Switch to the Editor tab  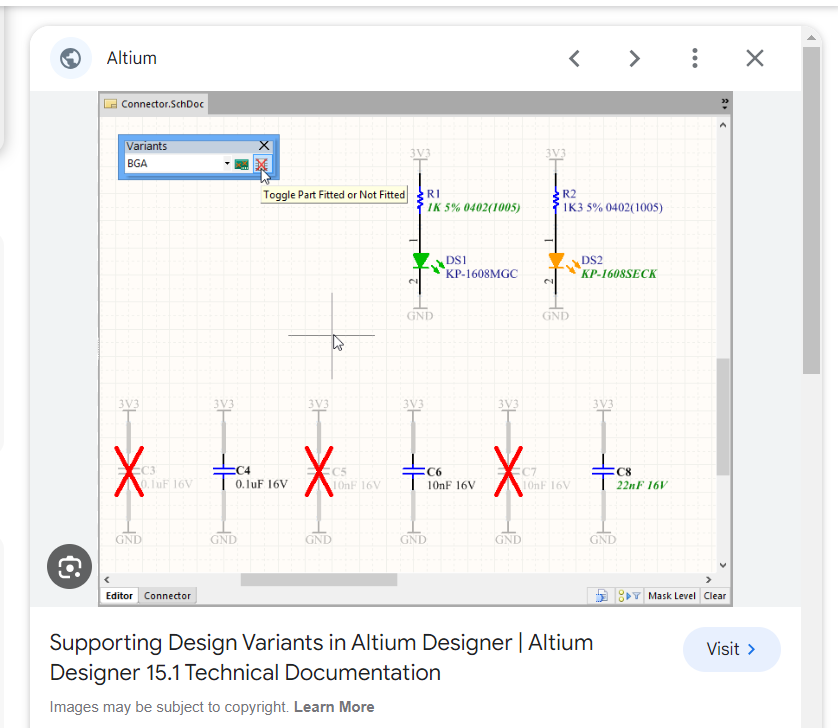pyautogui.click(x=119, y=595)
